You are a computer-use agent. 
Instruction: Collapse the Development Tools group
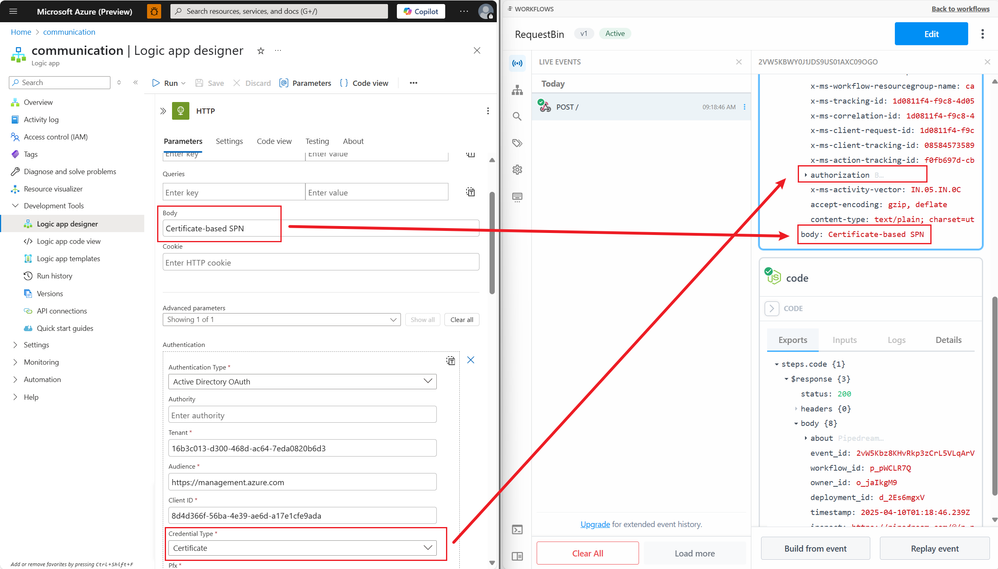pyautogui.click(x=15, y=206)
